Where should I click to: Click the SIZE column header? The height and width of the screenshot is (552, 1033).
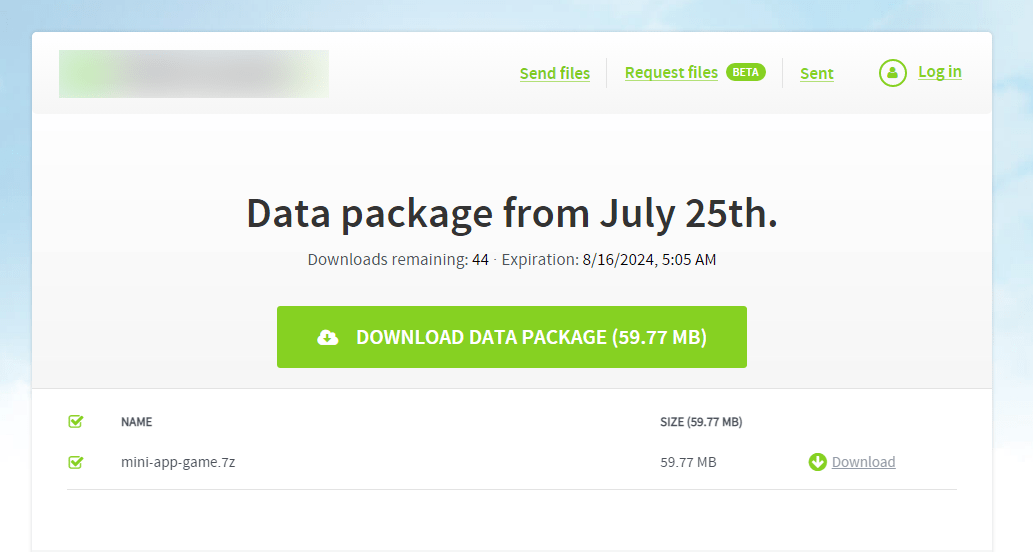coord(701,422)
